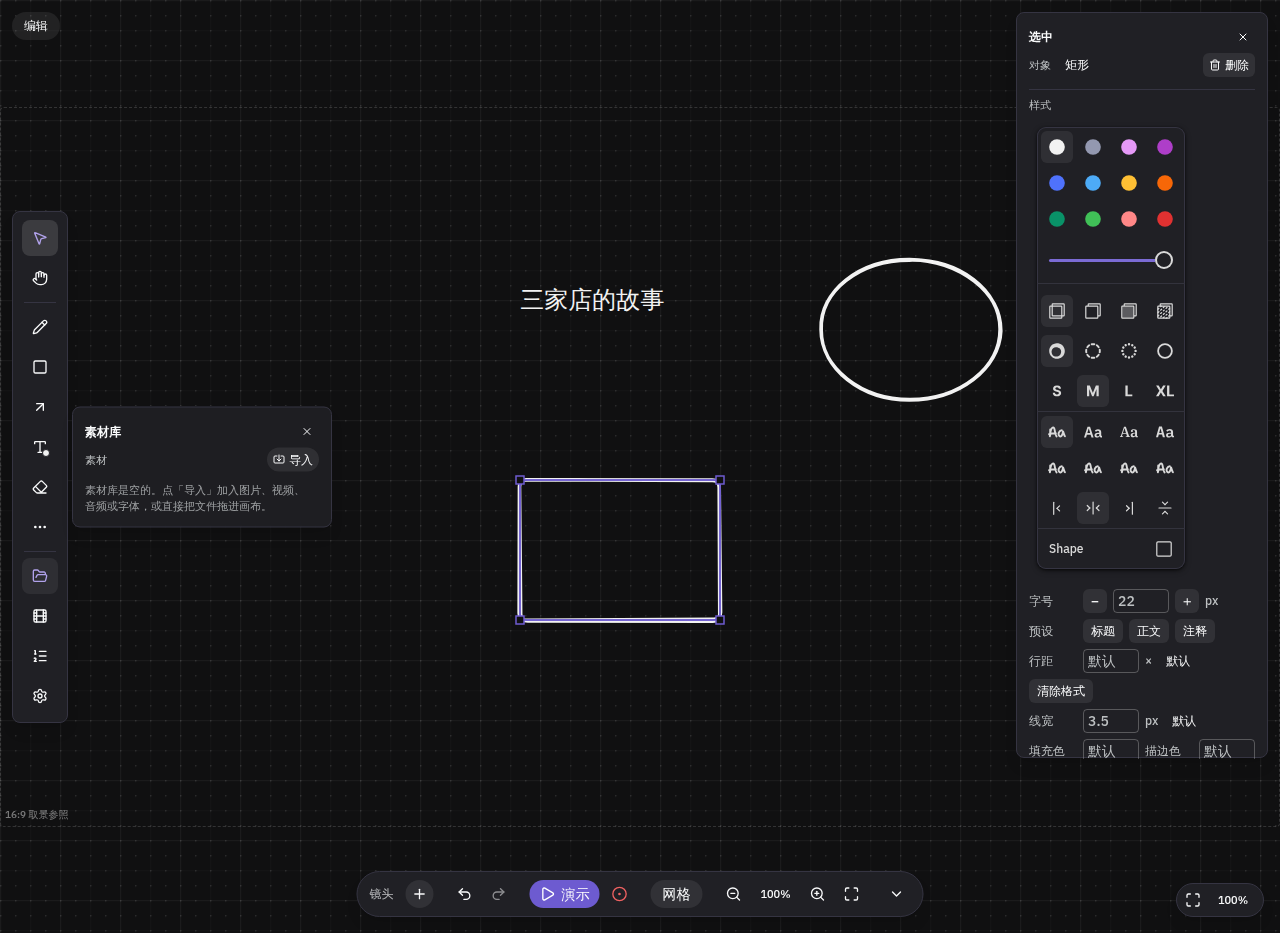The width and height of the screenshot is (1280, 933).
Task: Choose the dashed stroke style
Action: 1093,351
